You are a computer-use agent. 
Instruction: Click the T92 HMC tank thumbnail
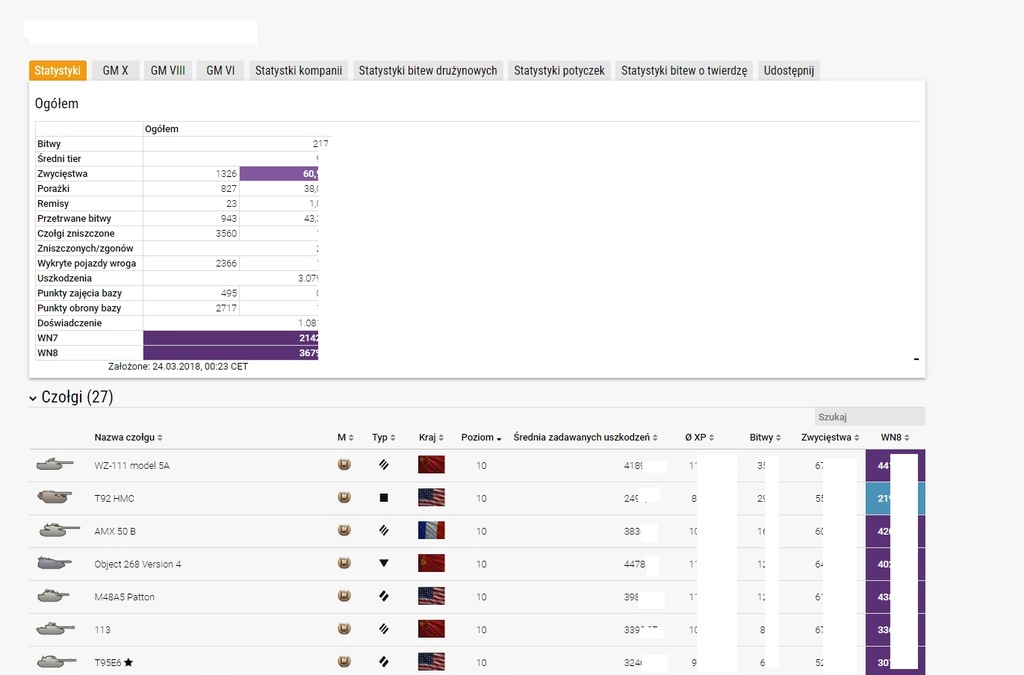pyautogui.click(x=55, y=497)
